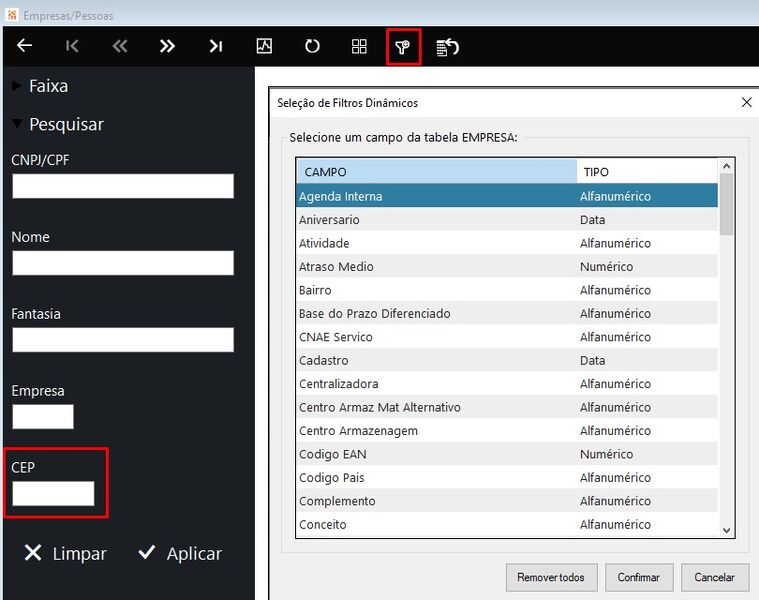Close the Seleção de Filtros Dinâmicos dialog
Viewport: 759px width, 600px height.
coord(746,102)
